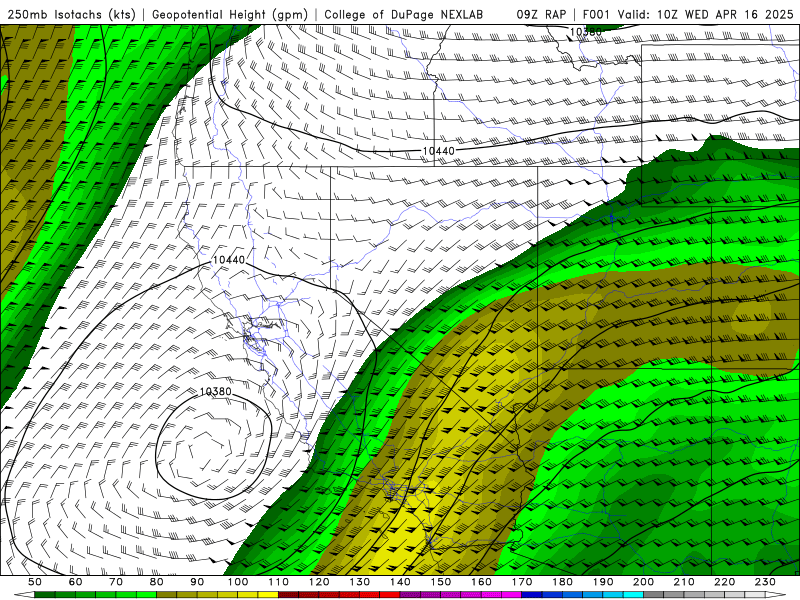
Task: Click the 190 value on the color scale
Action: tap(603, 582)
